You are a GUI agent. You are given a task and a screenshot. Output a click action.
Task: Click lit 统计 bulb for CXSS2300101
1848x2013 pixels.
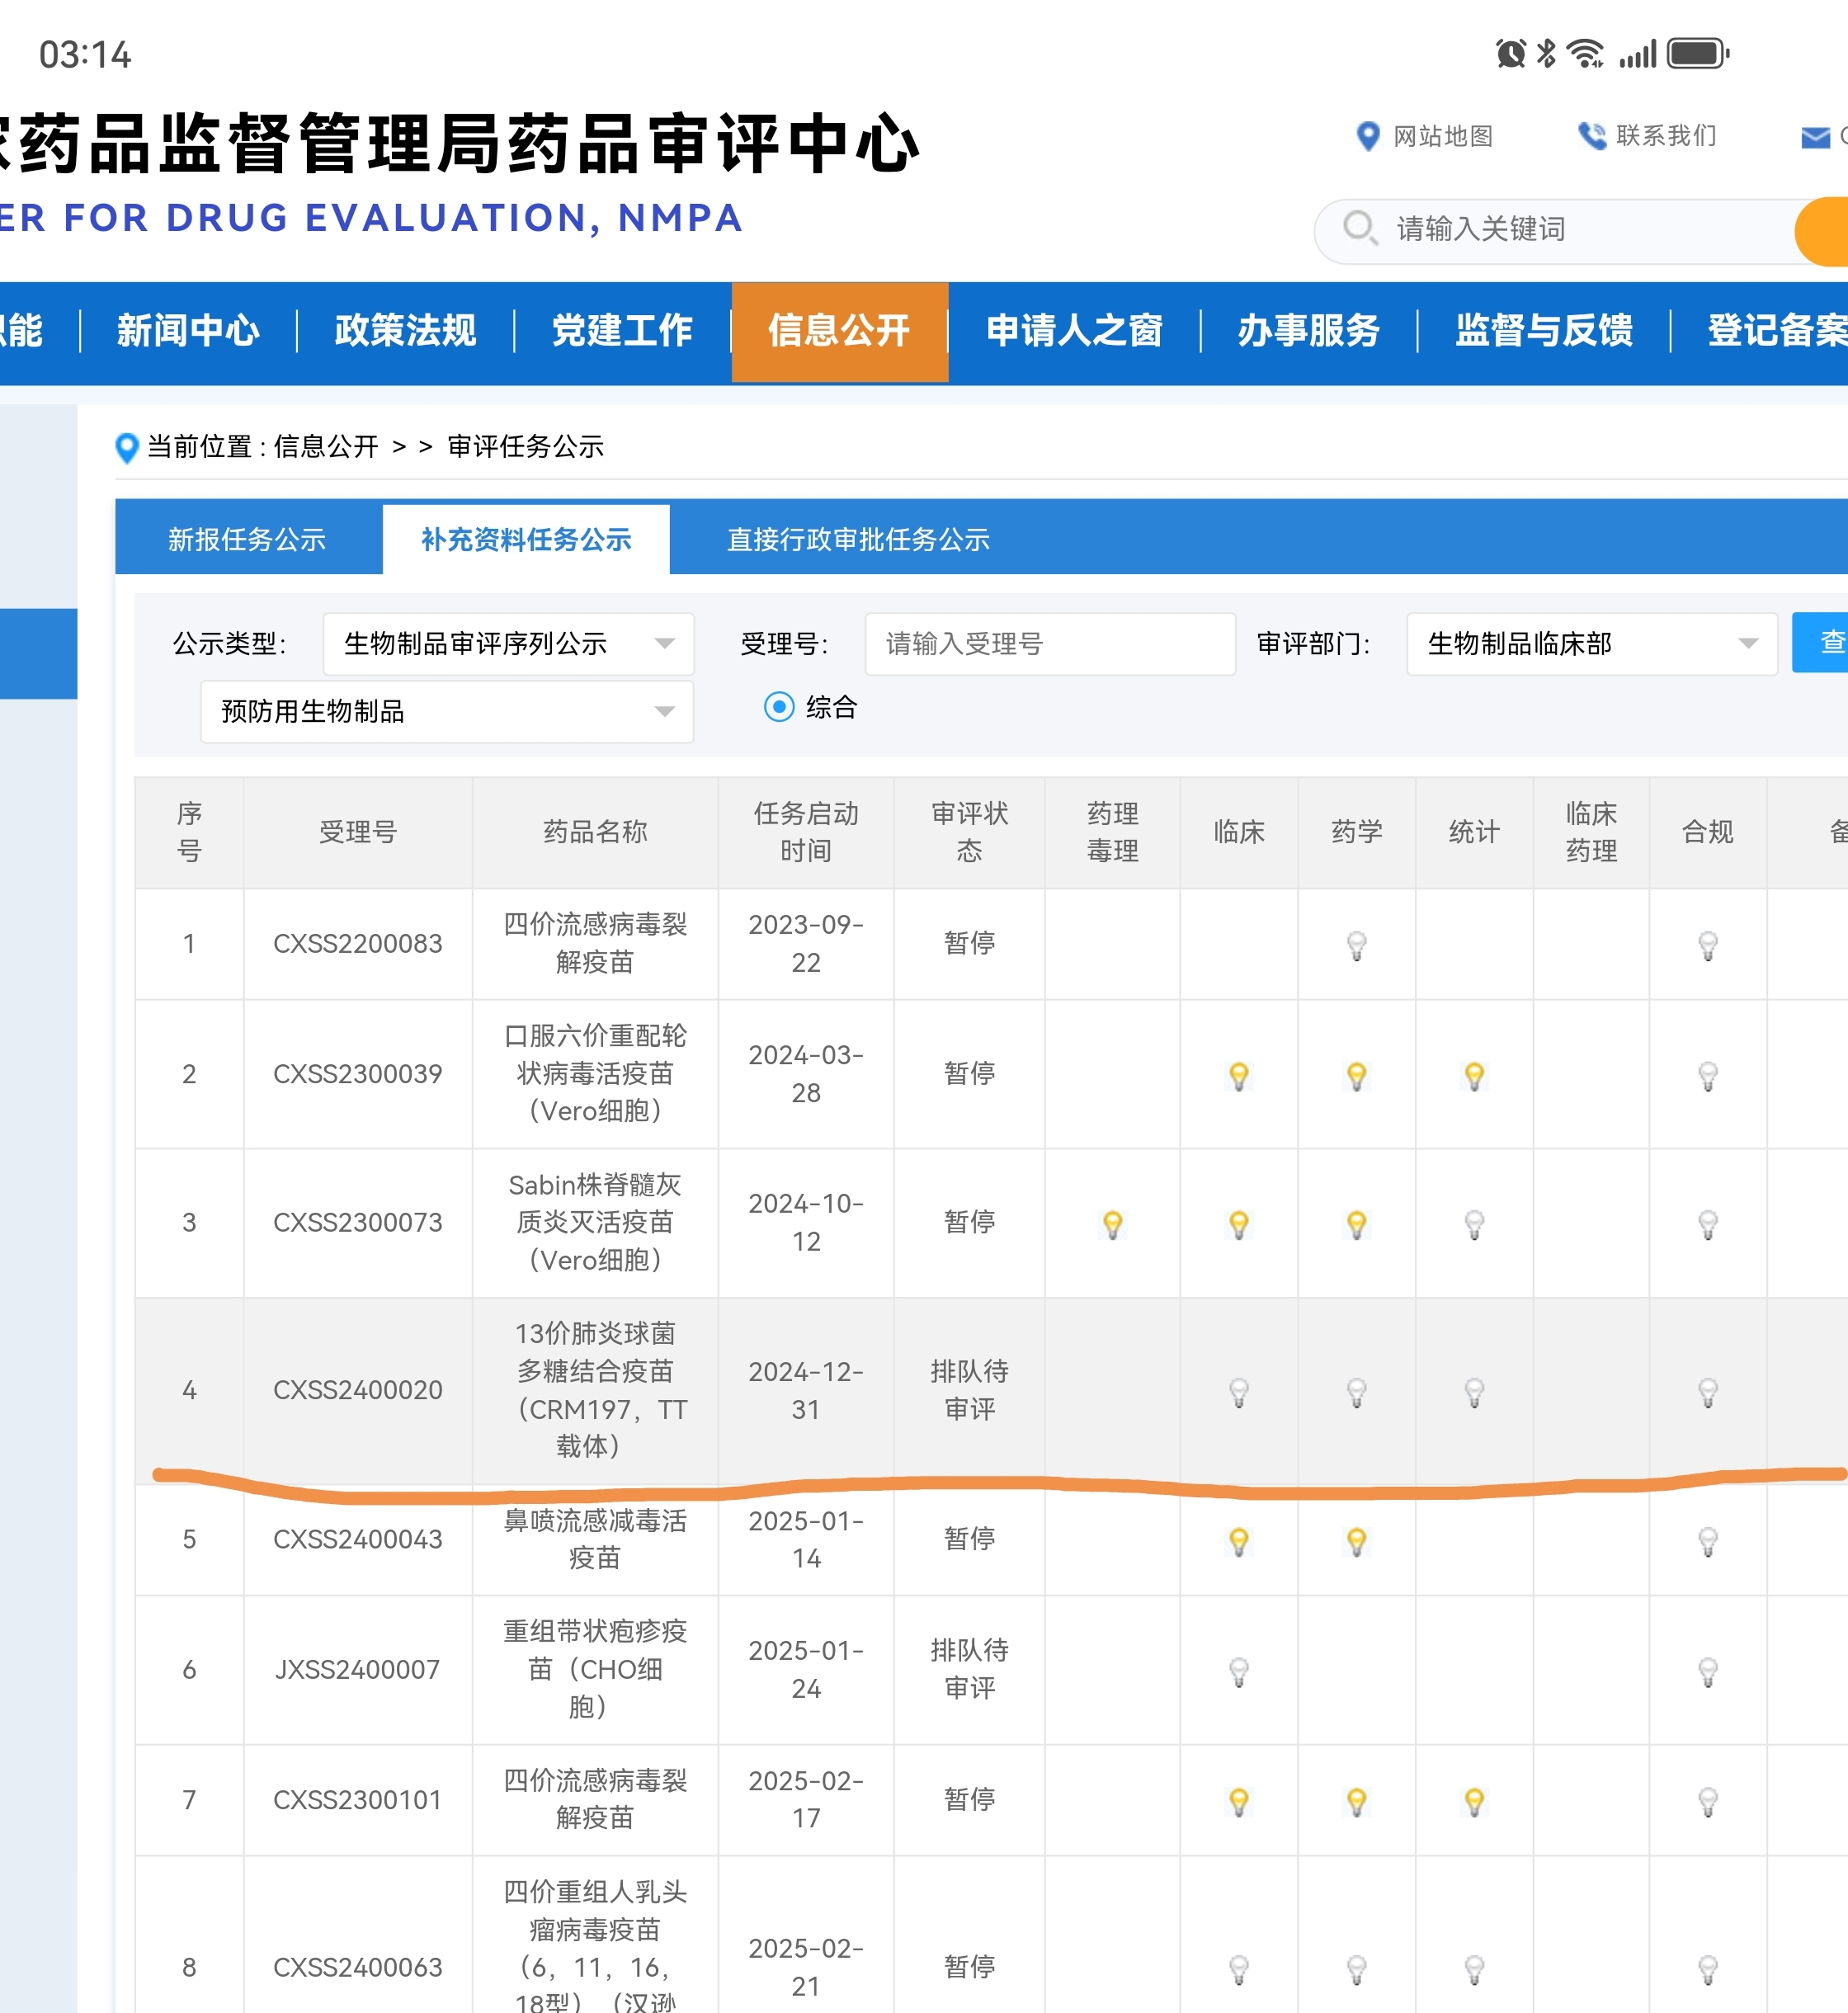(x=1474, y=1802)
